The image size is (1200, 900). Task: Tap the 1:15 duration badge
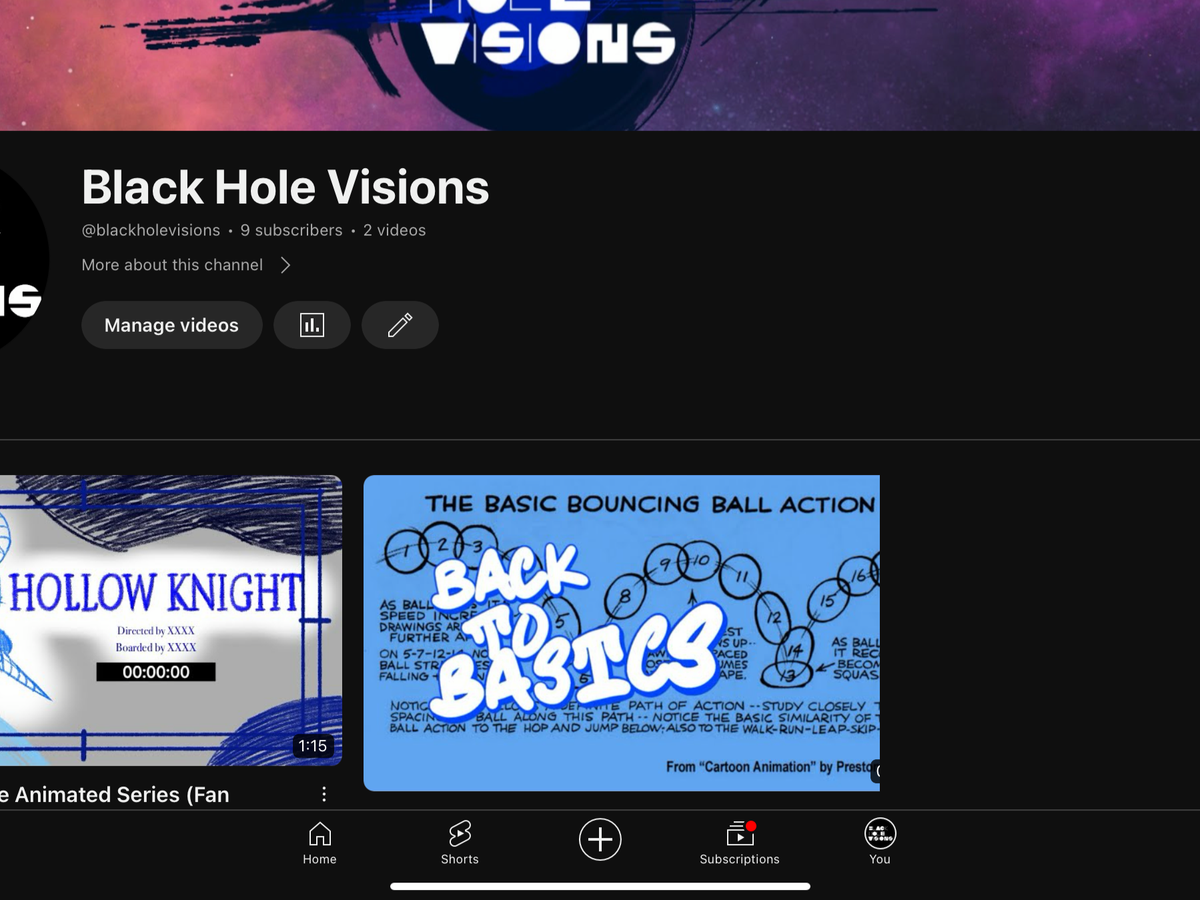313,746
